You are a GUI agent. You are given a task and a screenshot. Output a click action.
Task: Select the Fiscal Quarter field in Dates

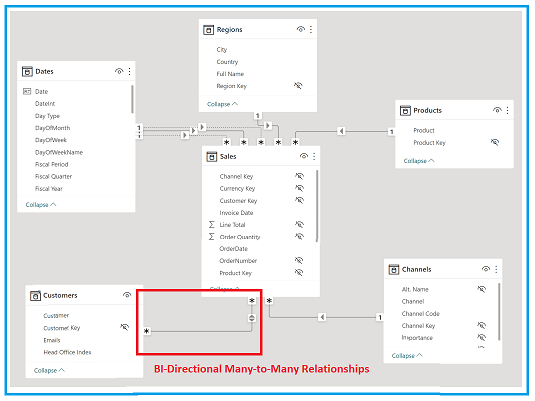(54, 176)
